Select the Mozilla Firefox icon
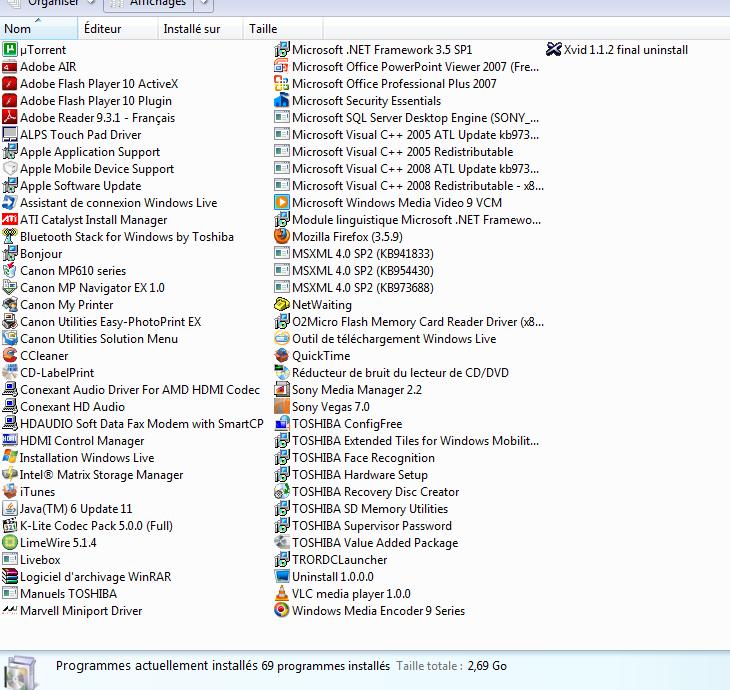 pyautogui.click(x=282, y=237)
